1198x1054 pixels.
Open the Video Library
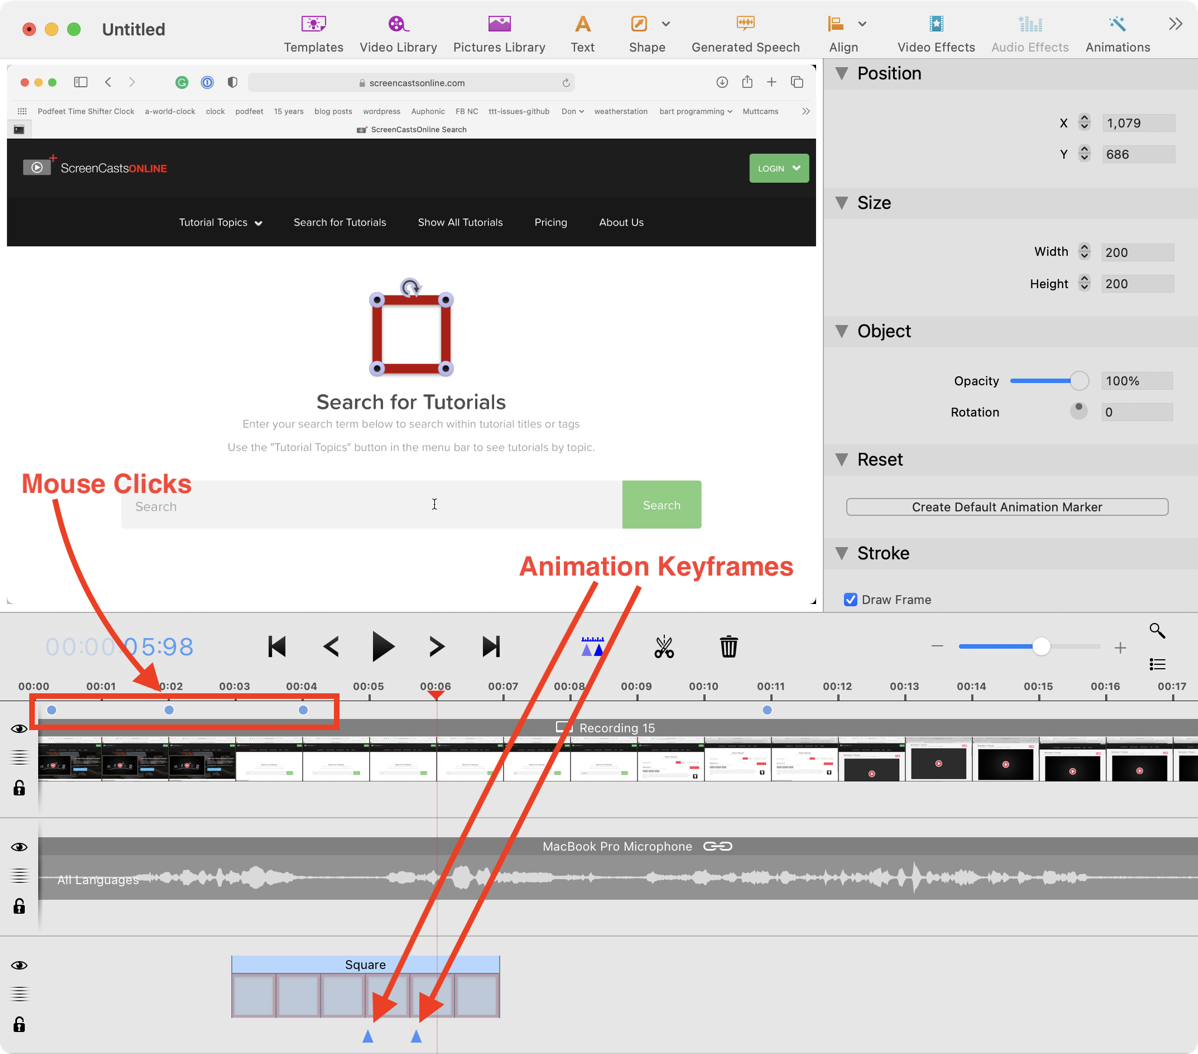click(398, 33)
